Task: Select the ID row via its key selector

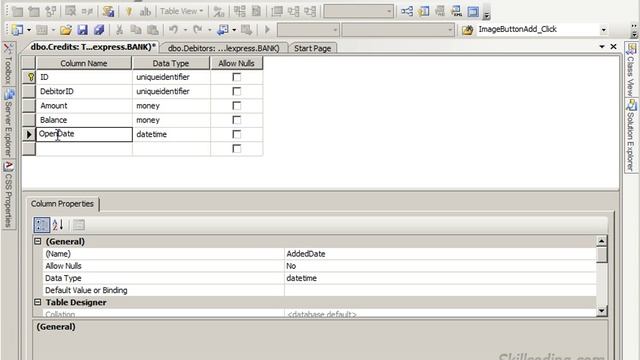Action: coord(29,77)
